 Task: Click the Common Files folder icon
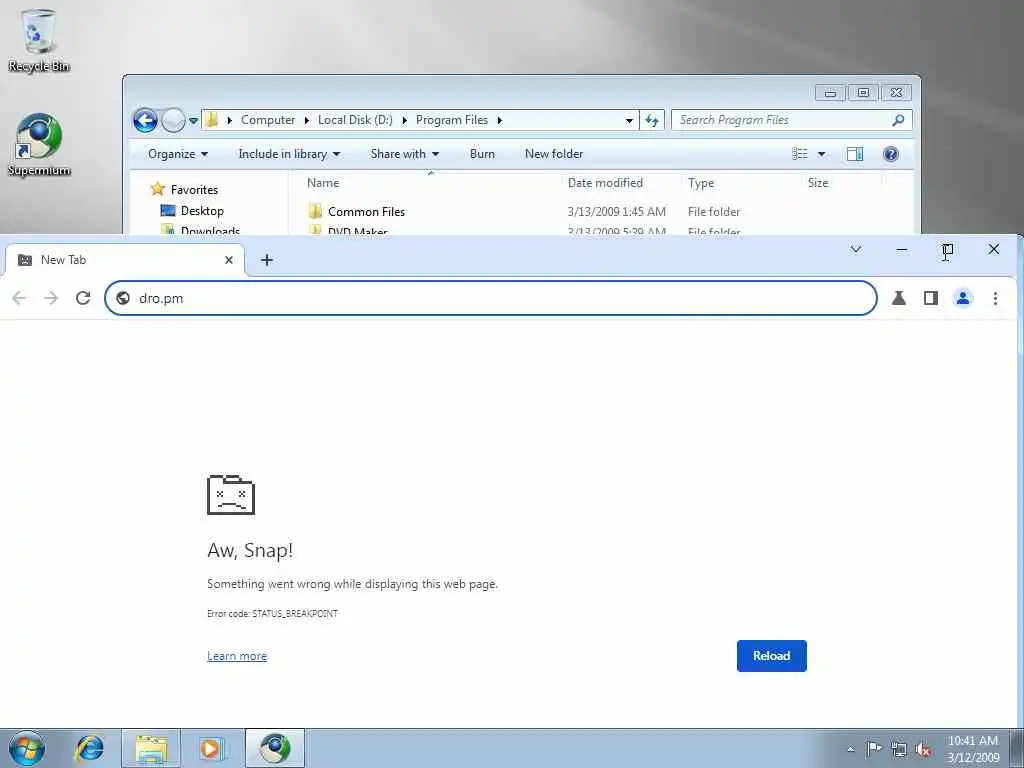click(315, 211)
